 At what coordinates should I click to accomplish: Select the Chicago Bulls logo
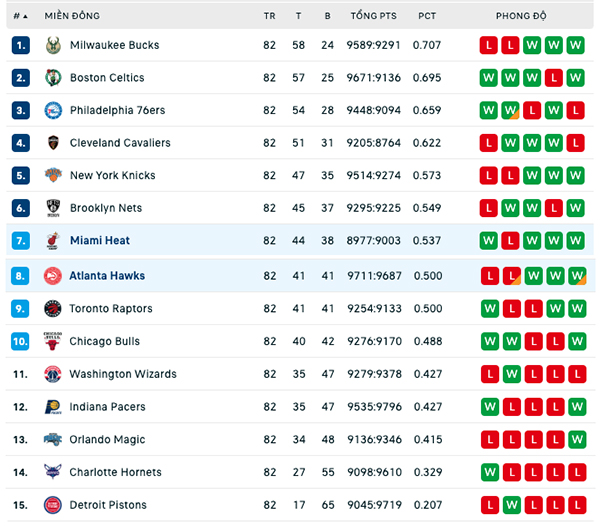point(53,341)
